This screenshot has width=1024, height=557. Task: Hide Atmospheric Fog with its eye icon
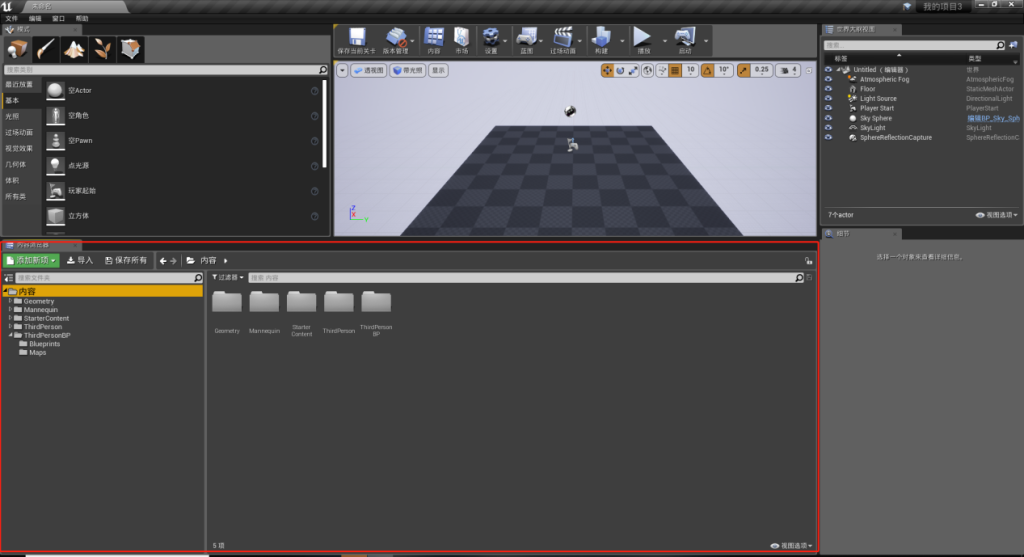coord(828,79)
